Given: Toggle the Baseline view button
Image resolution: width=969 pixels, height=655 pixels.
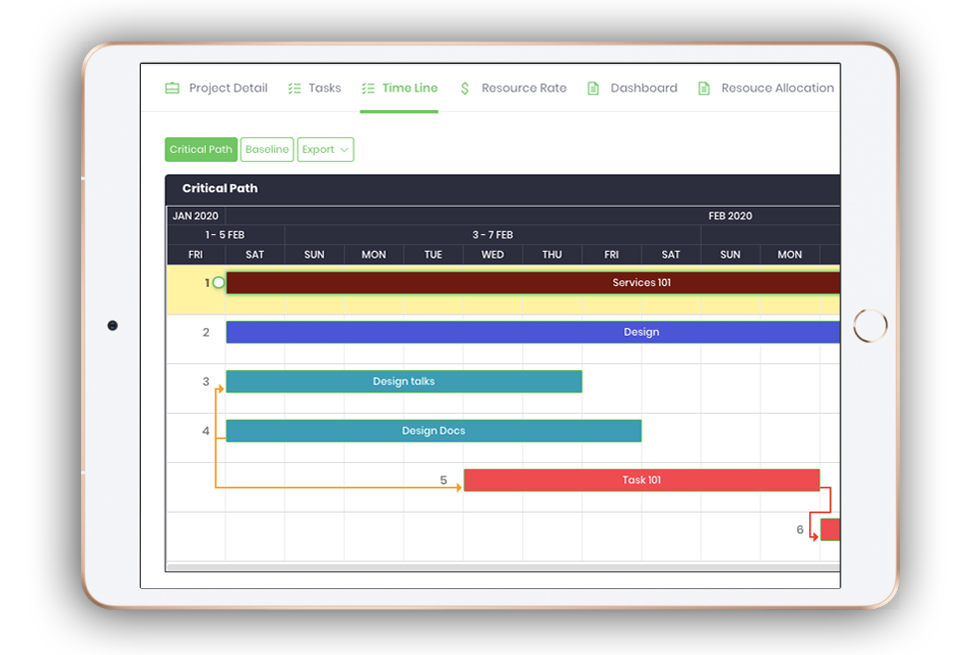Looking at the screenshot, I should pos(267,150).
